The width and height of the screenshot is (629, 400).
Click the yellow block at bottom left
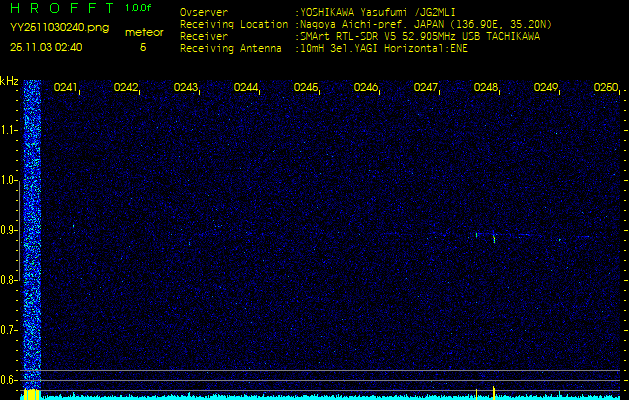(31, 395)
